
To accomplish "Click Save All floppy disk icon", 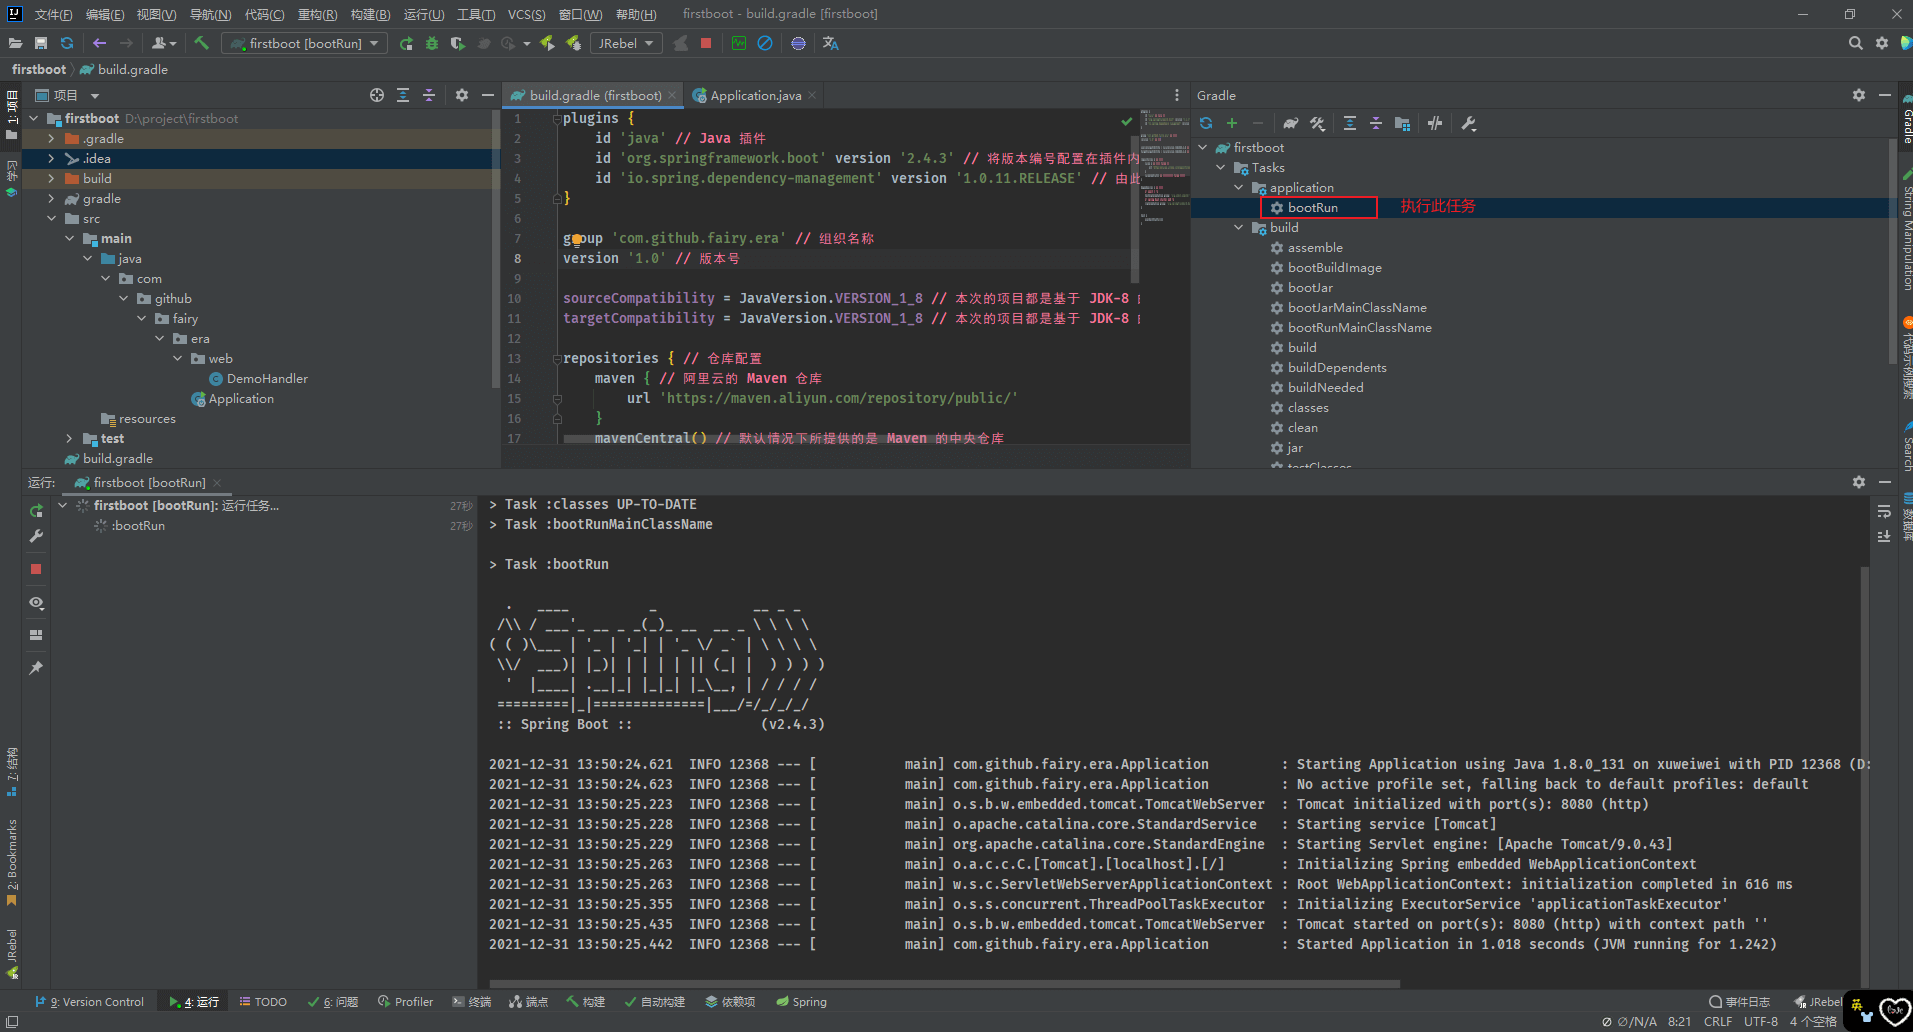I will click(41, 43).
